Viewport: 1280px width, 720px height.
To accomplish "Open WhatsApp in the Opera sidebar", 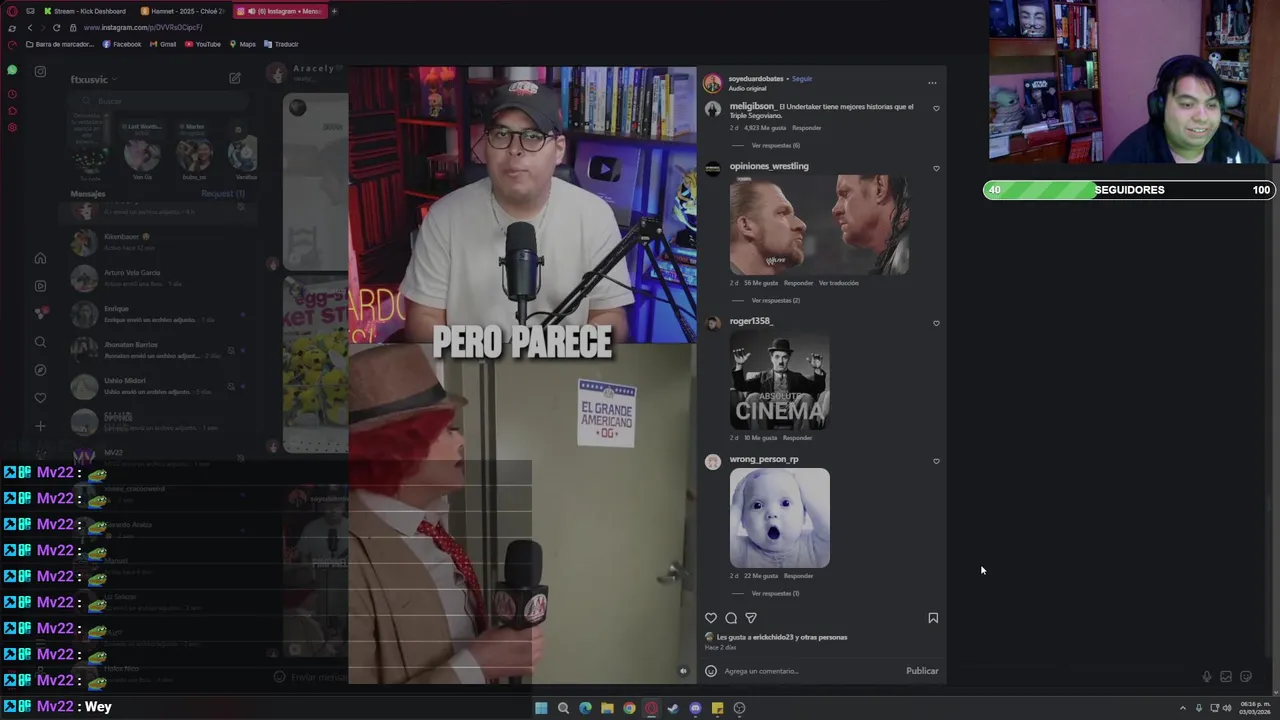I will click(x=12, y=71).
